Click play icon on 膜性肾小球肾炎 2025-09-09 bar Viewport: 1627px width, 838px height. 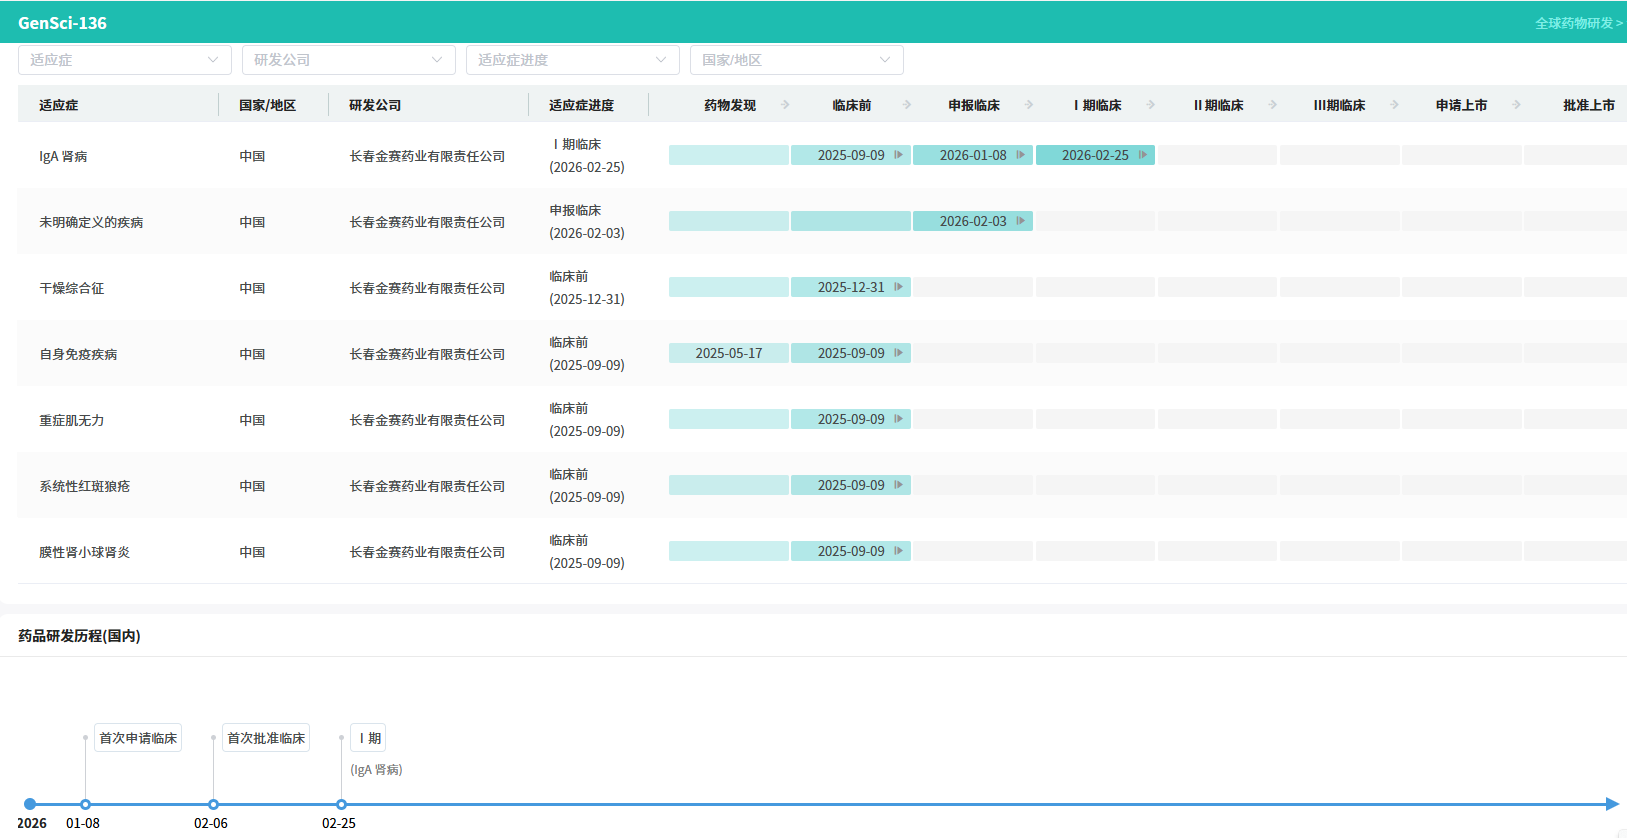pyautogui.click(x=898, y=551)
